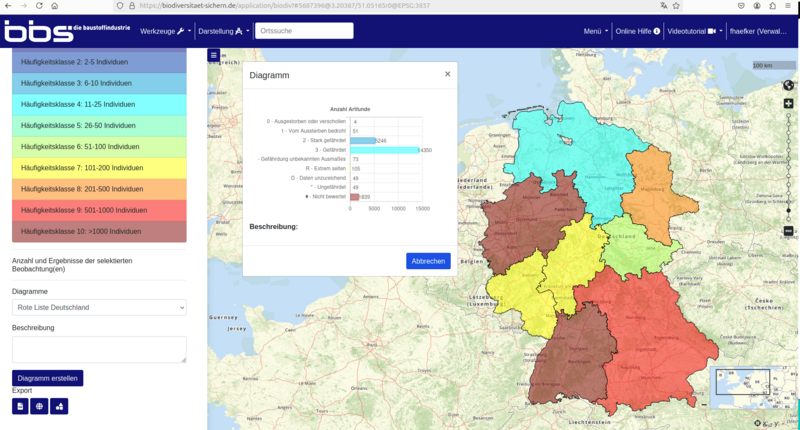This screenshot has width=800, height=430.
Task: Open the Werkzeuge dropdown menu
Action: coord(166,31)
